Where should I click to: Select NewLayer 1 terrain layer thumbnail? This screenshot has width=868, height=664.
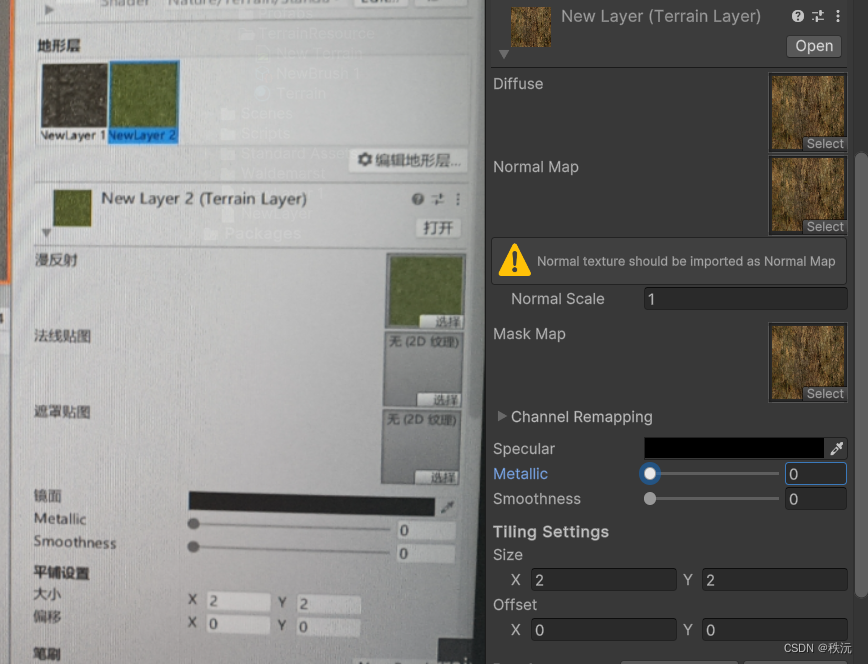74,96
